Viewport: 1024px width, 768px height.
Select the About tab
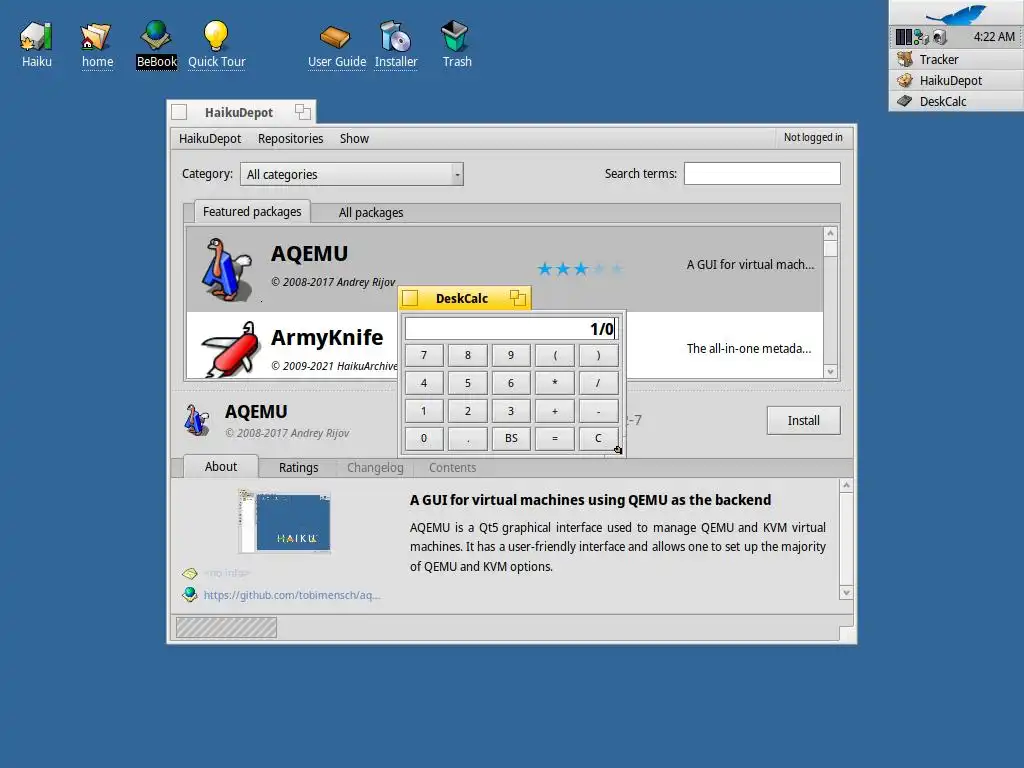tap(221, 466)
